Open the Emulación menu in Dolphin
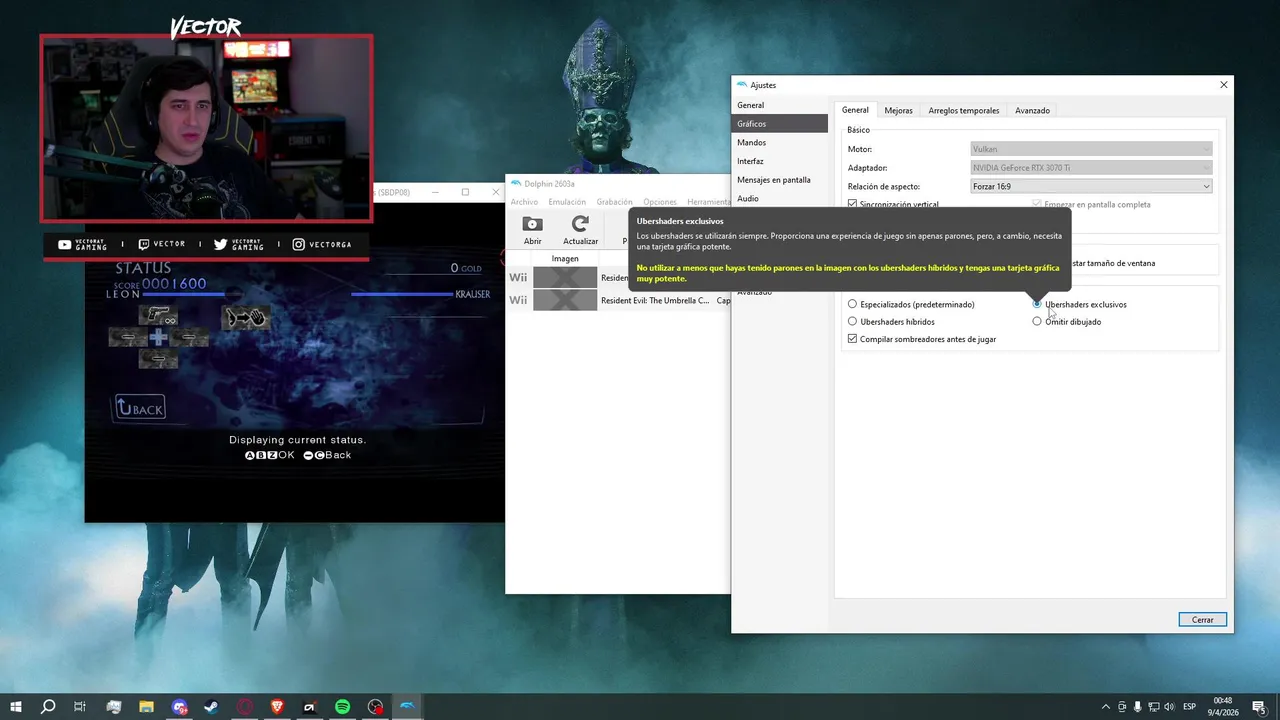1280x720 pixels. (567, 202)
